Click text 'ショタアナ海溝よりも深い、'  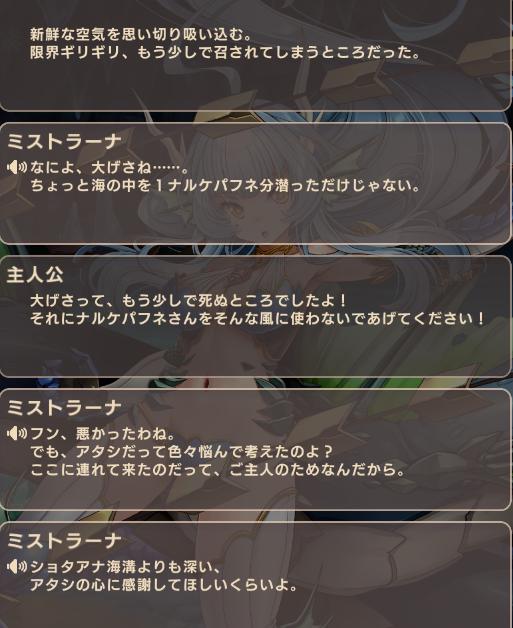[126, 567]
